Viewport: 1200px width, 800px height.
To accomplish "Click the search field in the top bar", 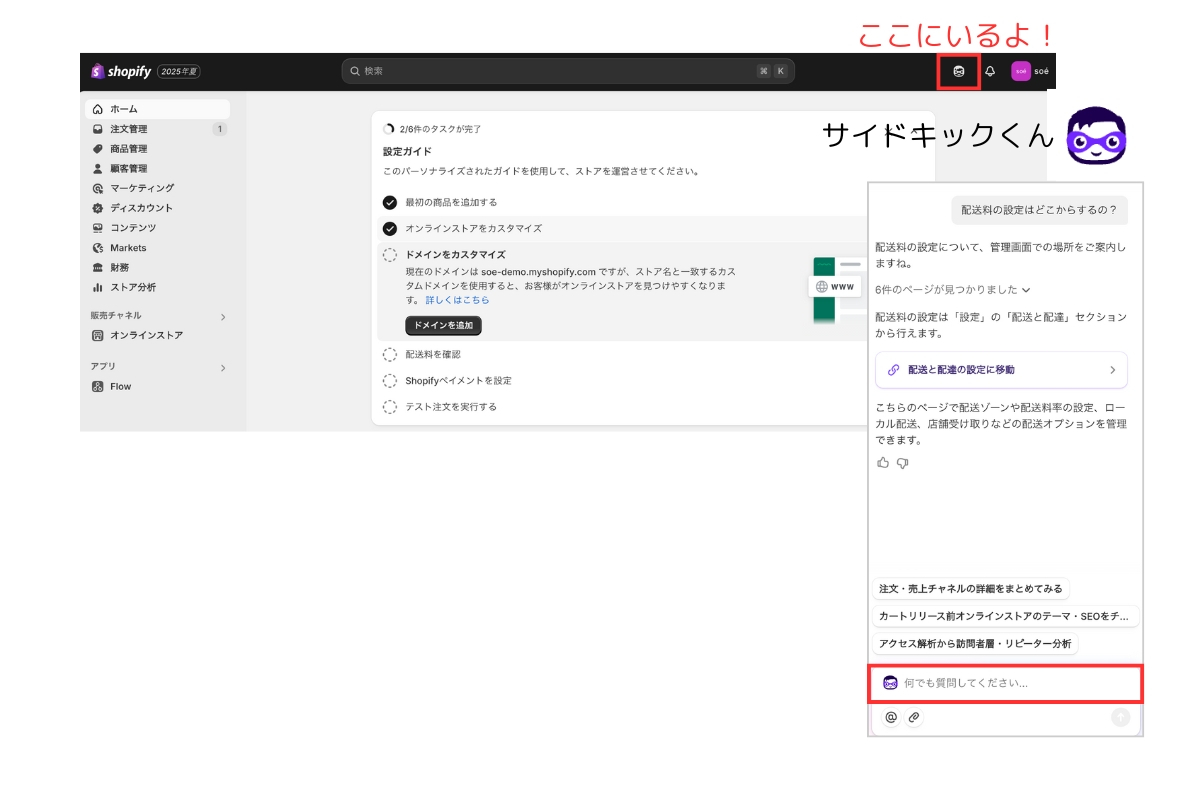I will (x=567, y=71).
